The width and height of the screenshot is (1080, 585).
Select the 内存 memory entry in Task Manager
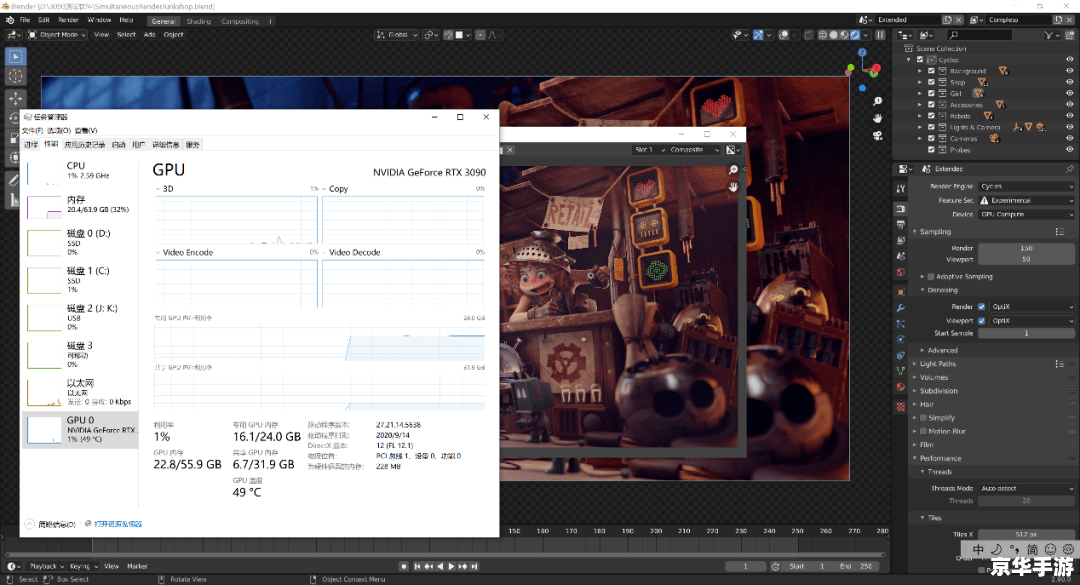tap(81, 205)
